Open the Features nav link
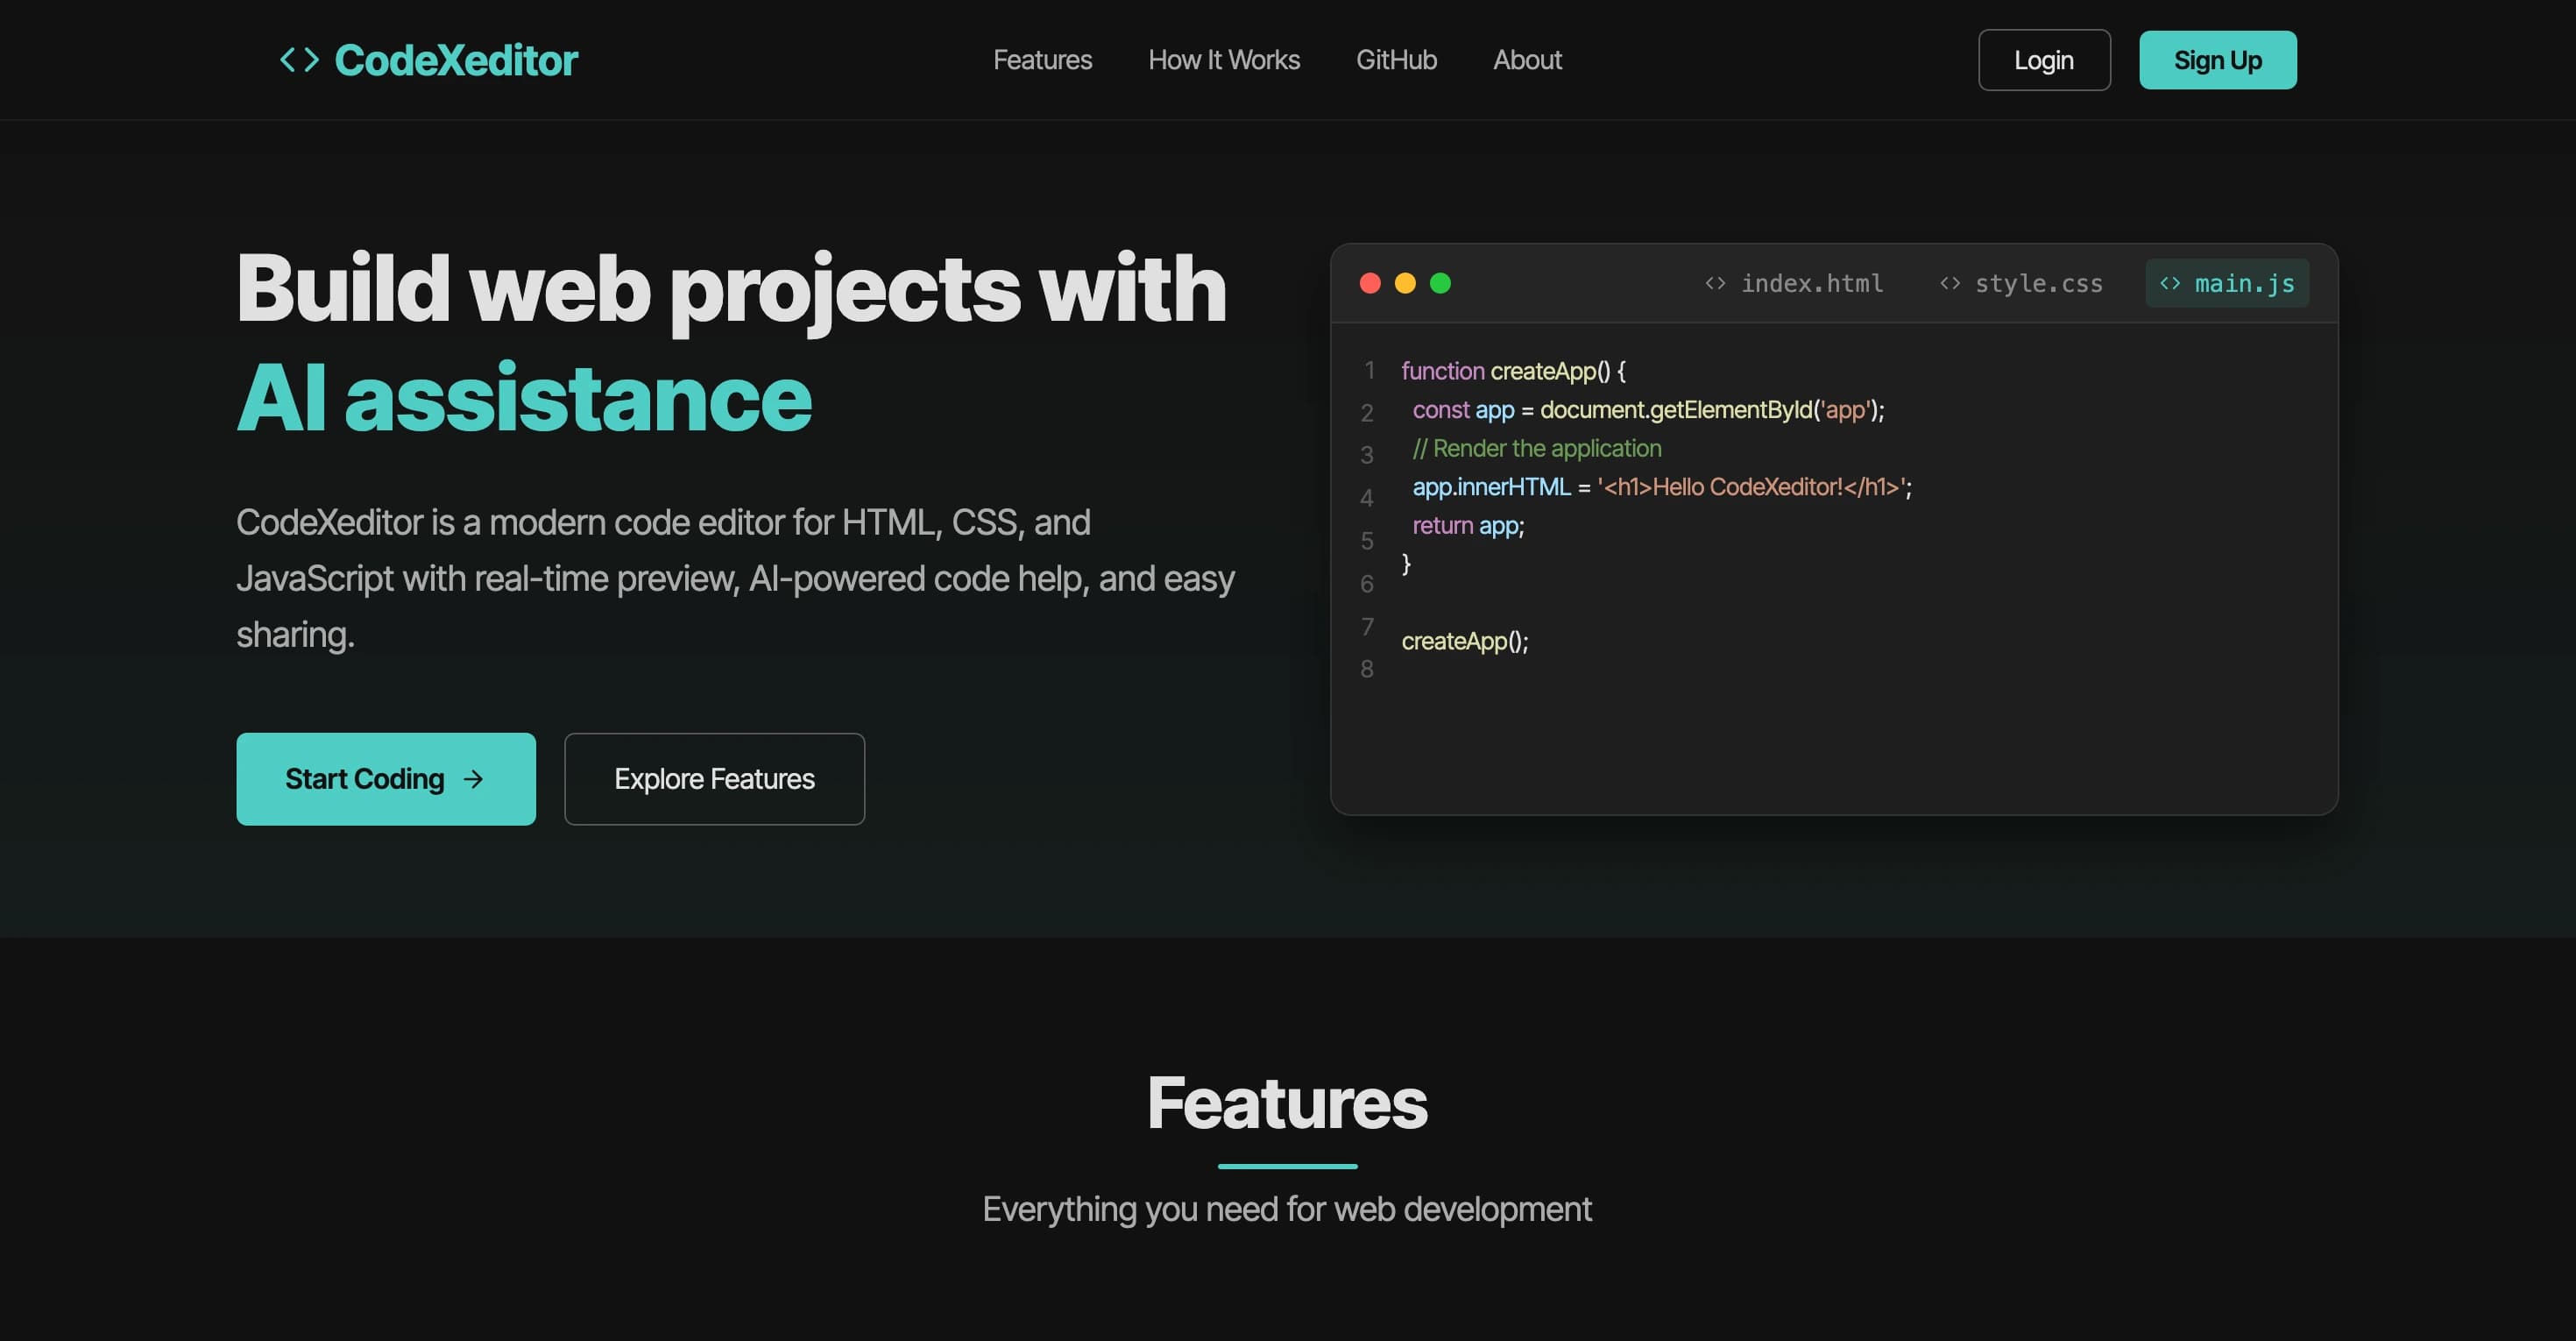 1042,60
